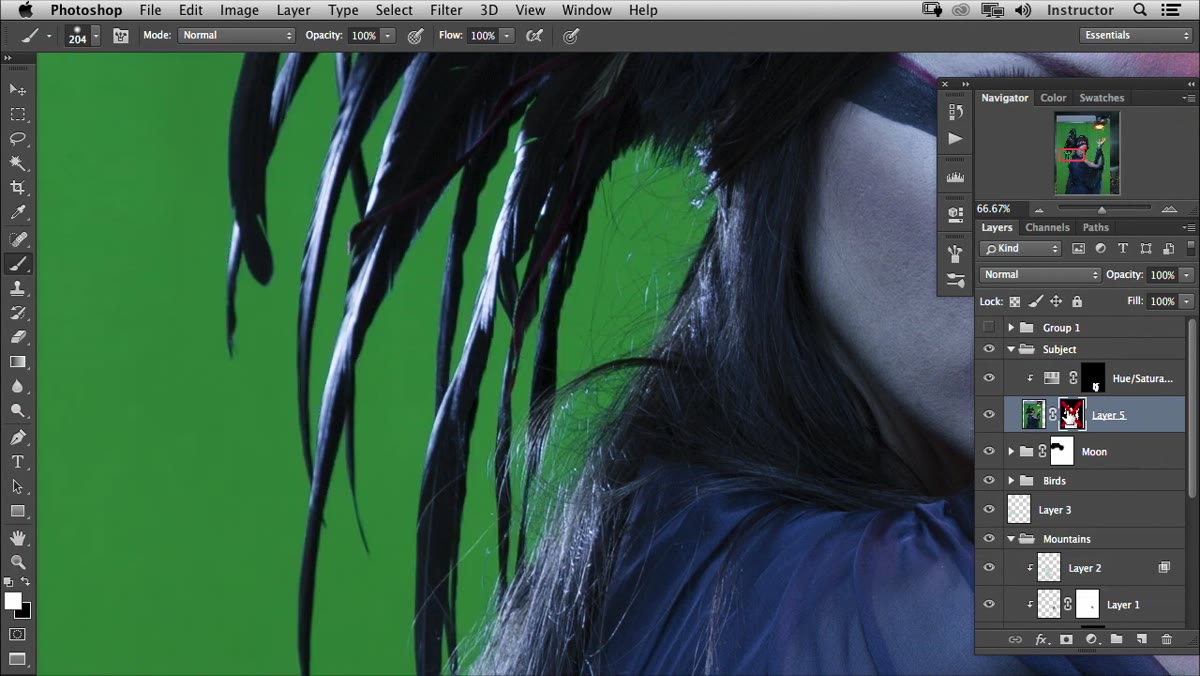This screenshot has height=676, width=1200.
Task: Add a layer mask from Layers footer
Action: point(1066,639)
